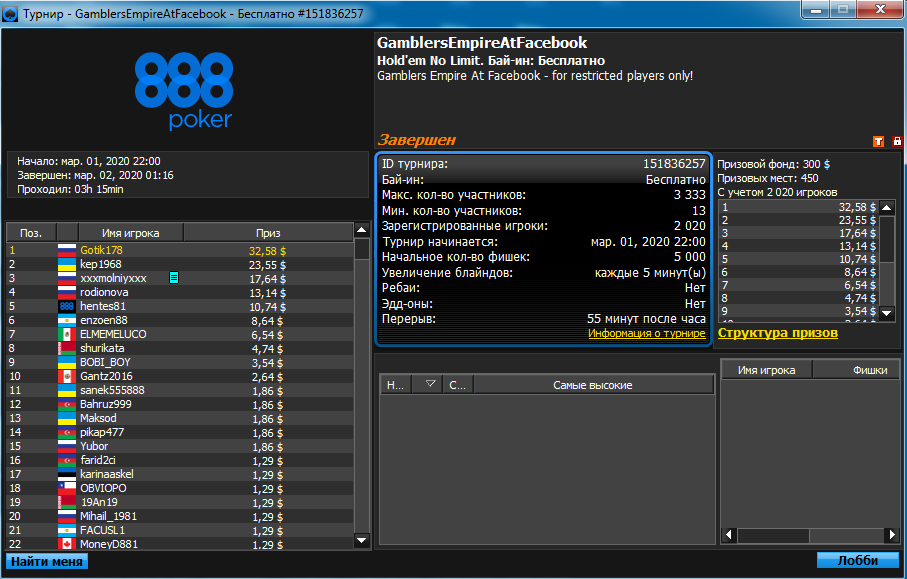The height and width of the screenshot is (579, 907).
Task: Click the prize structure scroll up arrow
Action: 887,208
